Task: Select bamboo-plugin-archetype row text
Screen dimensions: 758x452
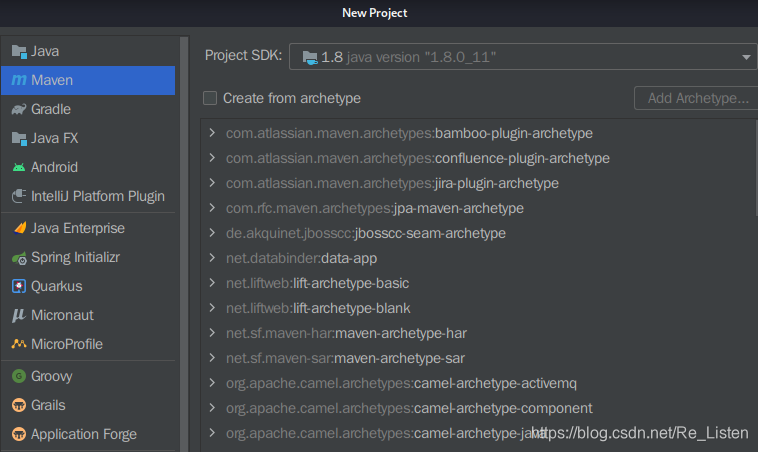Action: pos(409,133)
